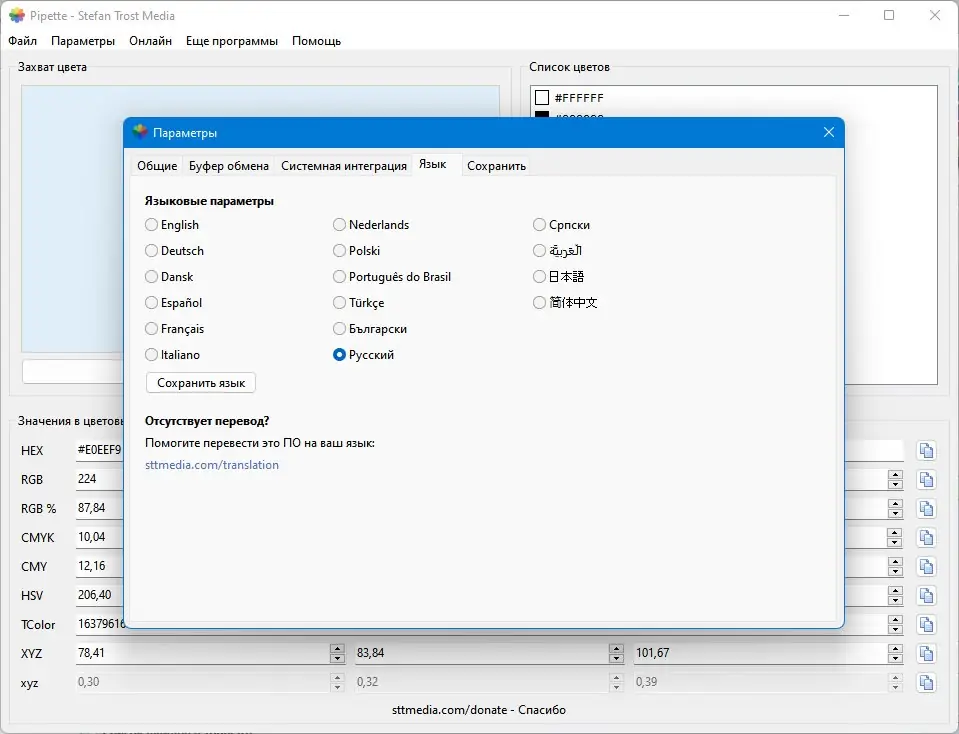Copy the HSV row value
Image resolution: width=959 pixels, height=734 pixels.
coord(927,596)
